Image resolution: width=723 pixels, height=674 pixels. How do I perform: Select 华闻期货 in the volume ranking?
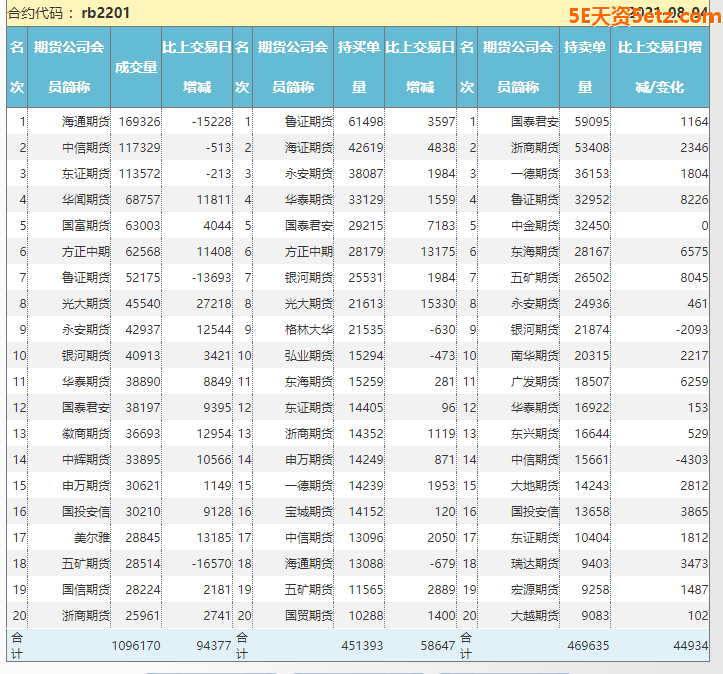click(x=86, y=200)
